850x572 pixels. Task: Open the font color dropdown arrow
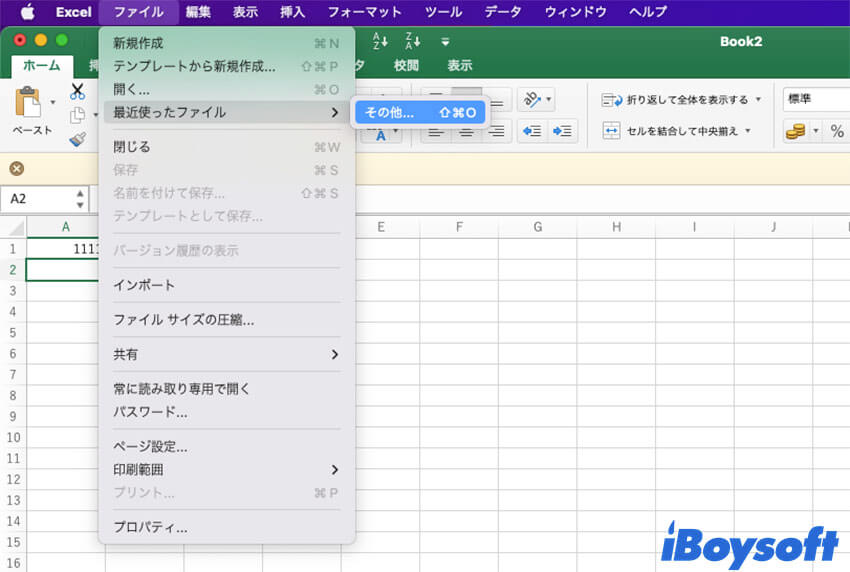point(396,131)
